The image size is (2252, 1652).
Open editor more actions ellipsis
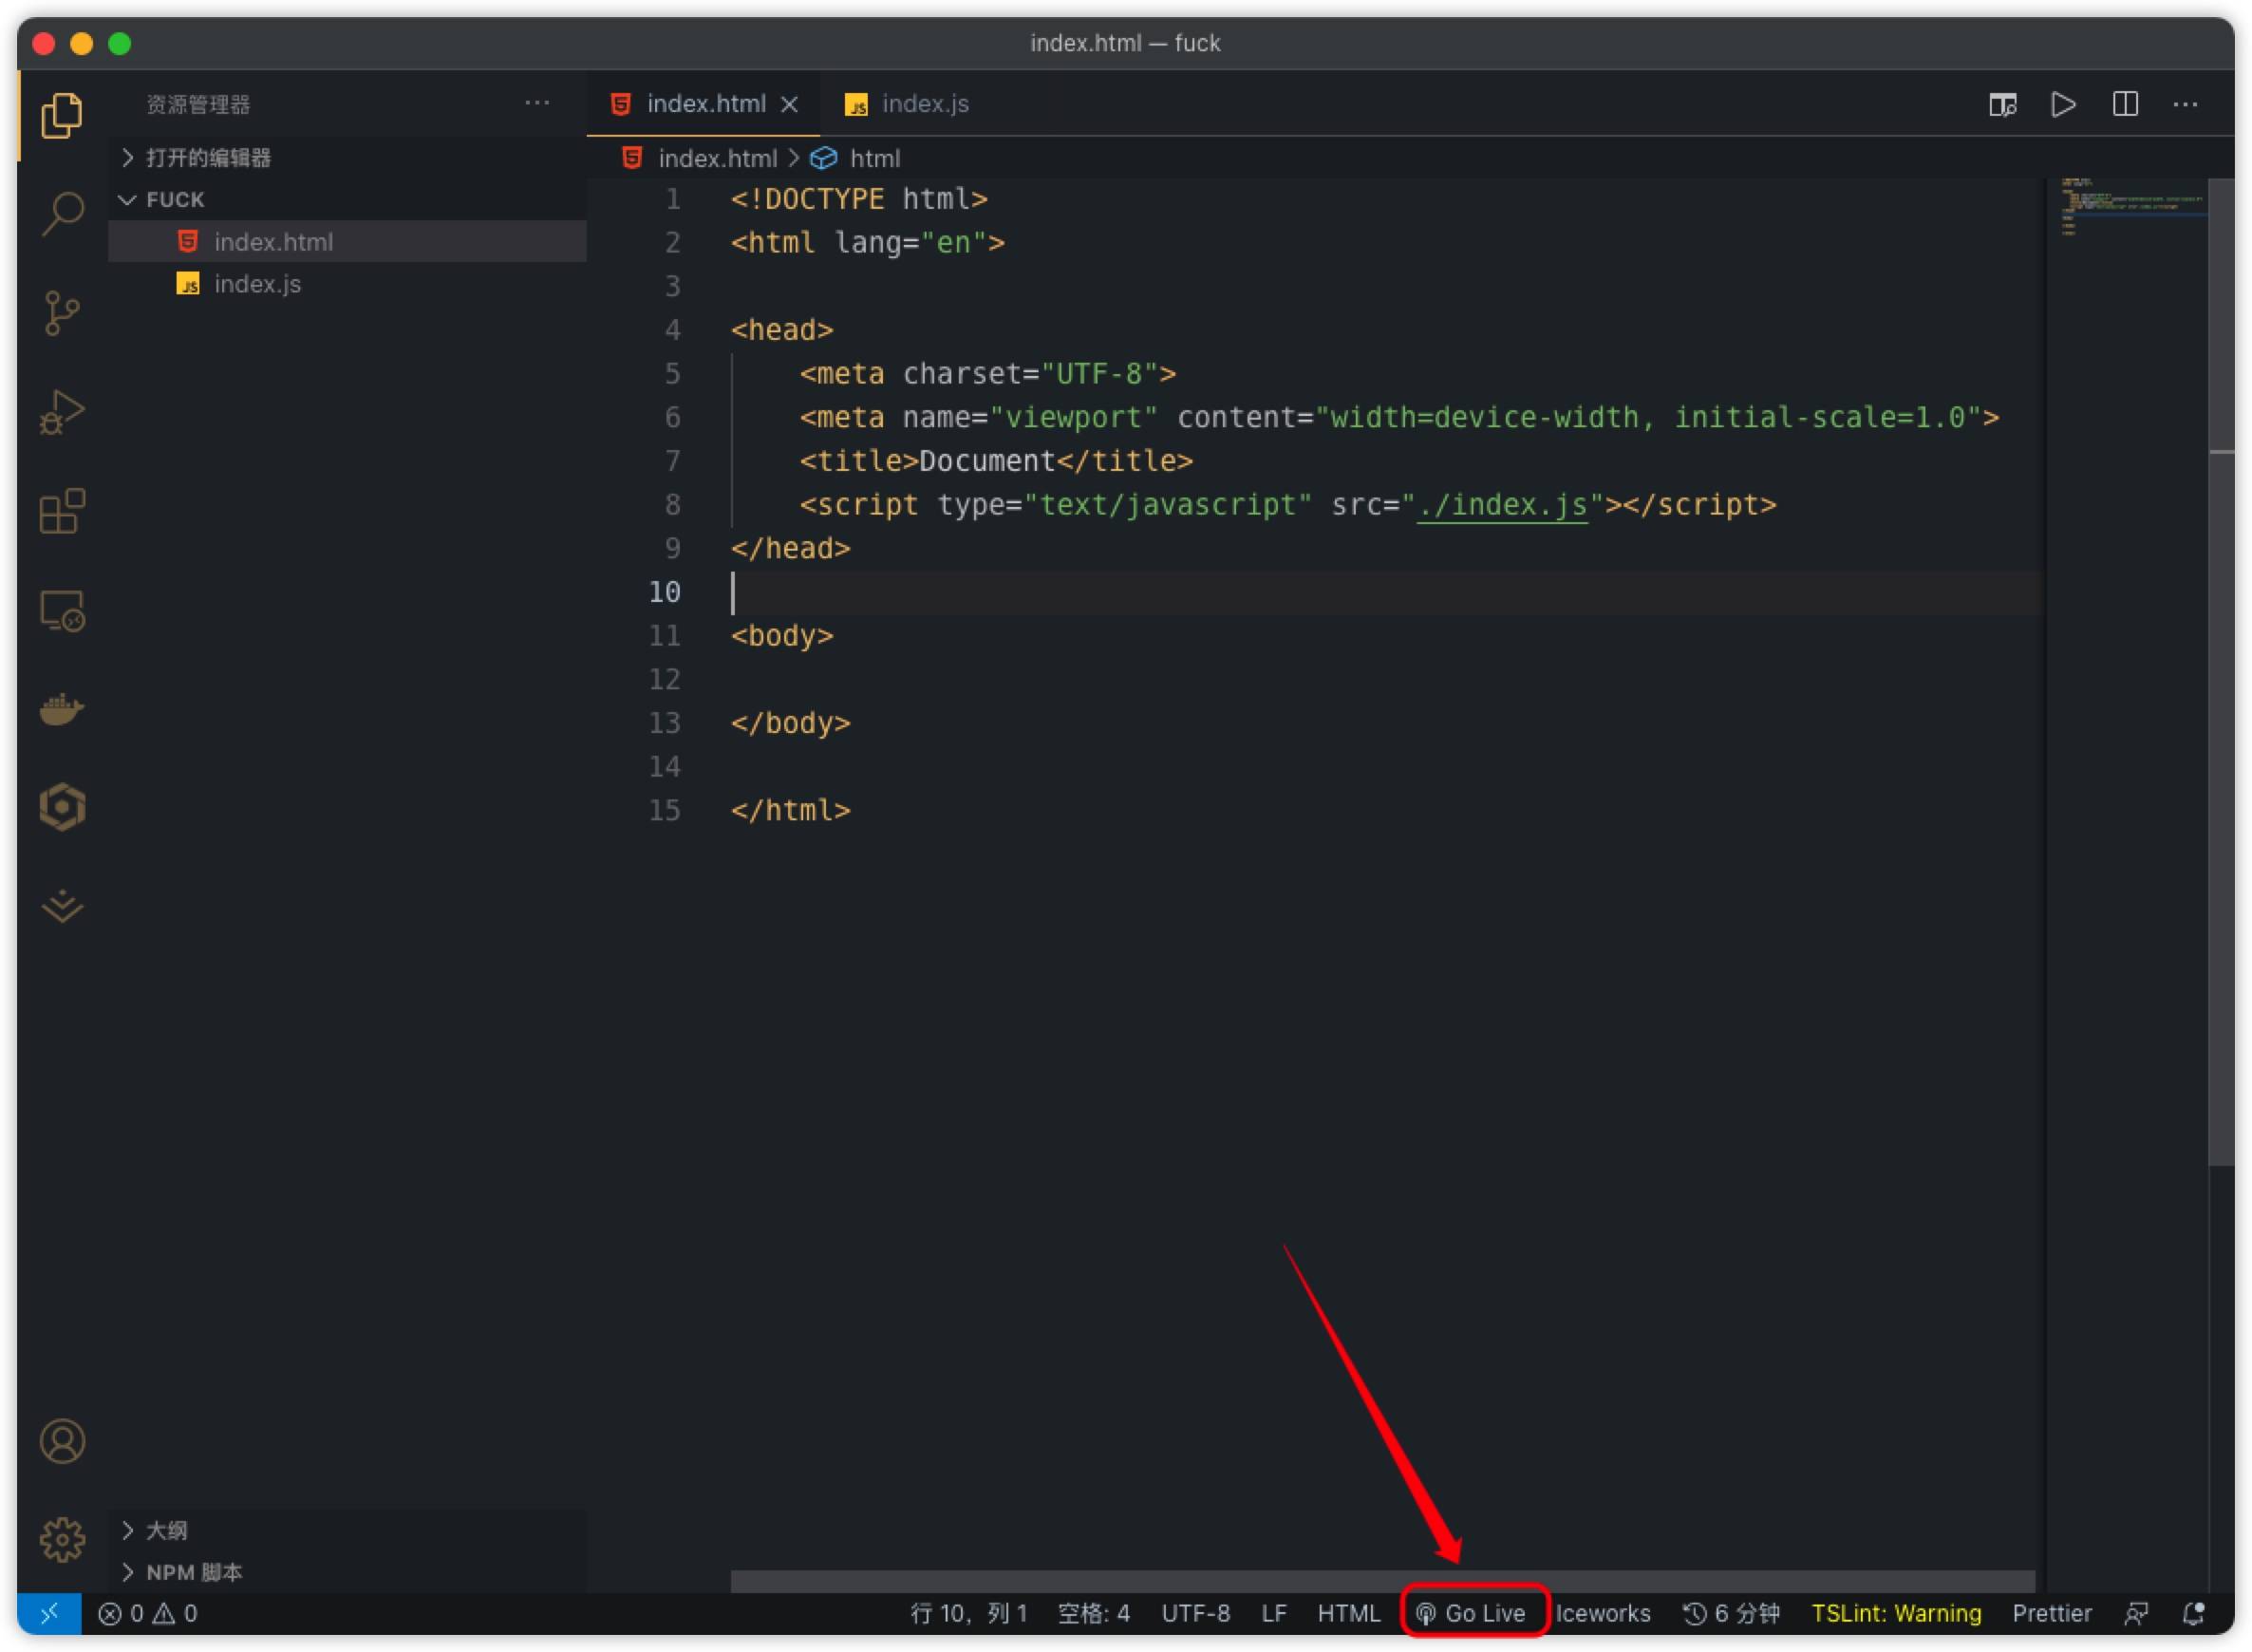[x=2186, y=104]
